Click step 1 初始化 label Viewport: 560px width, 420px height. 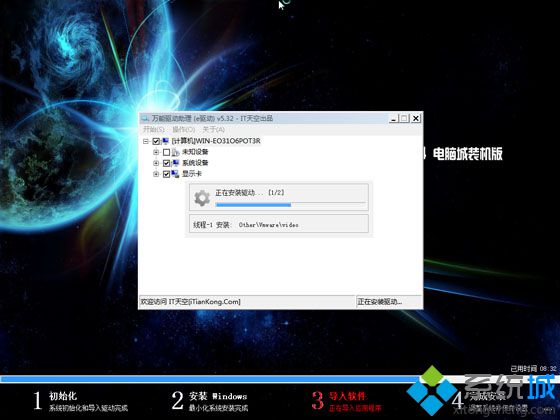click(63, 396)
